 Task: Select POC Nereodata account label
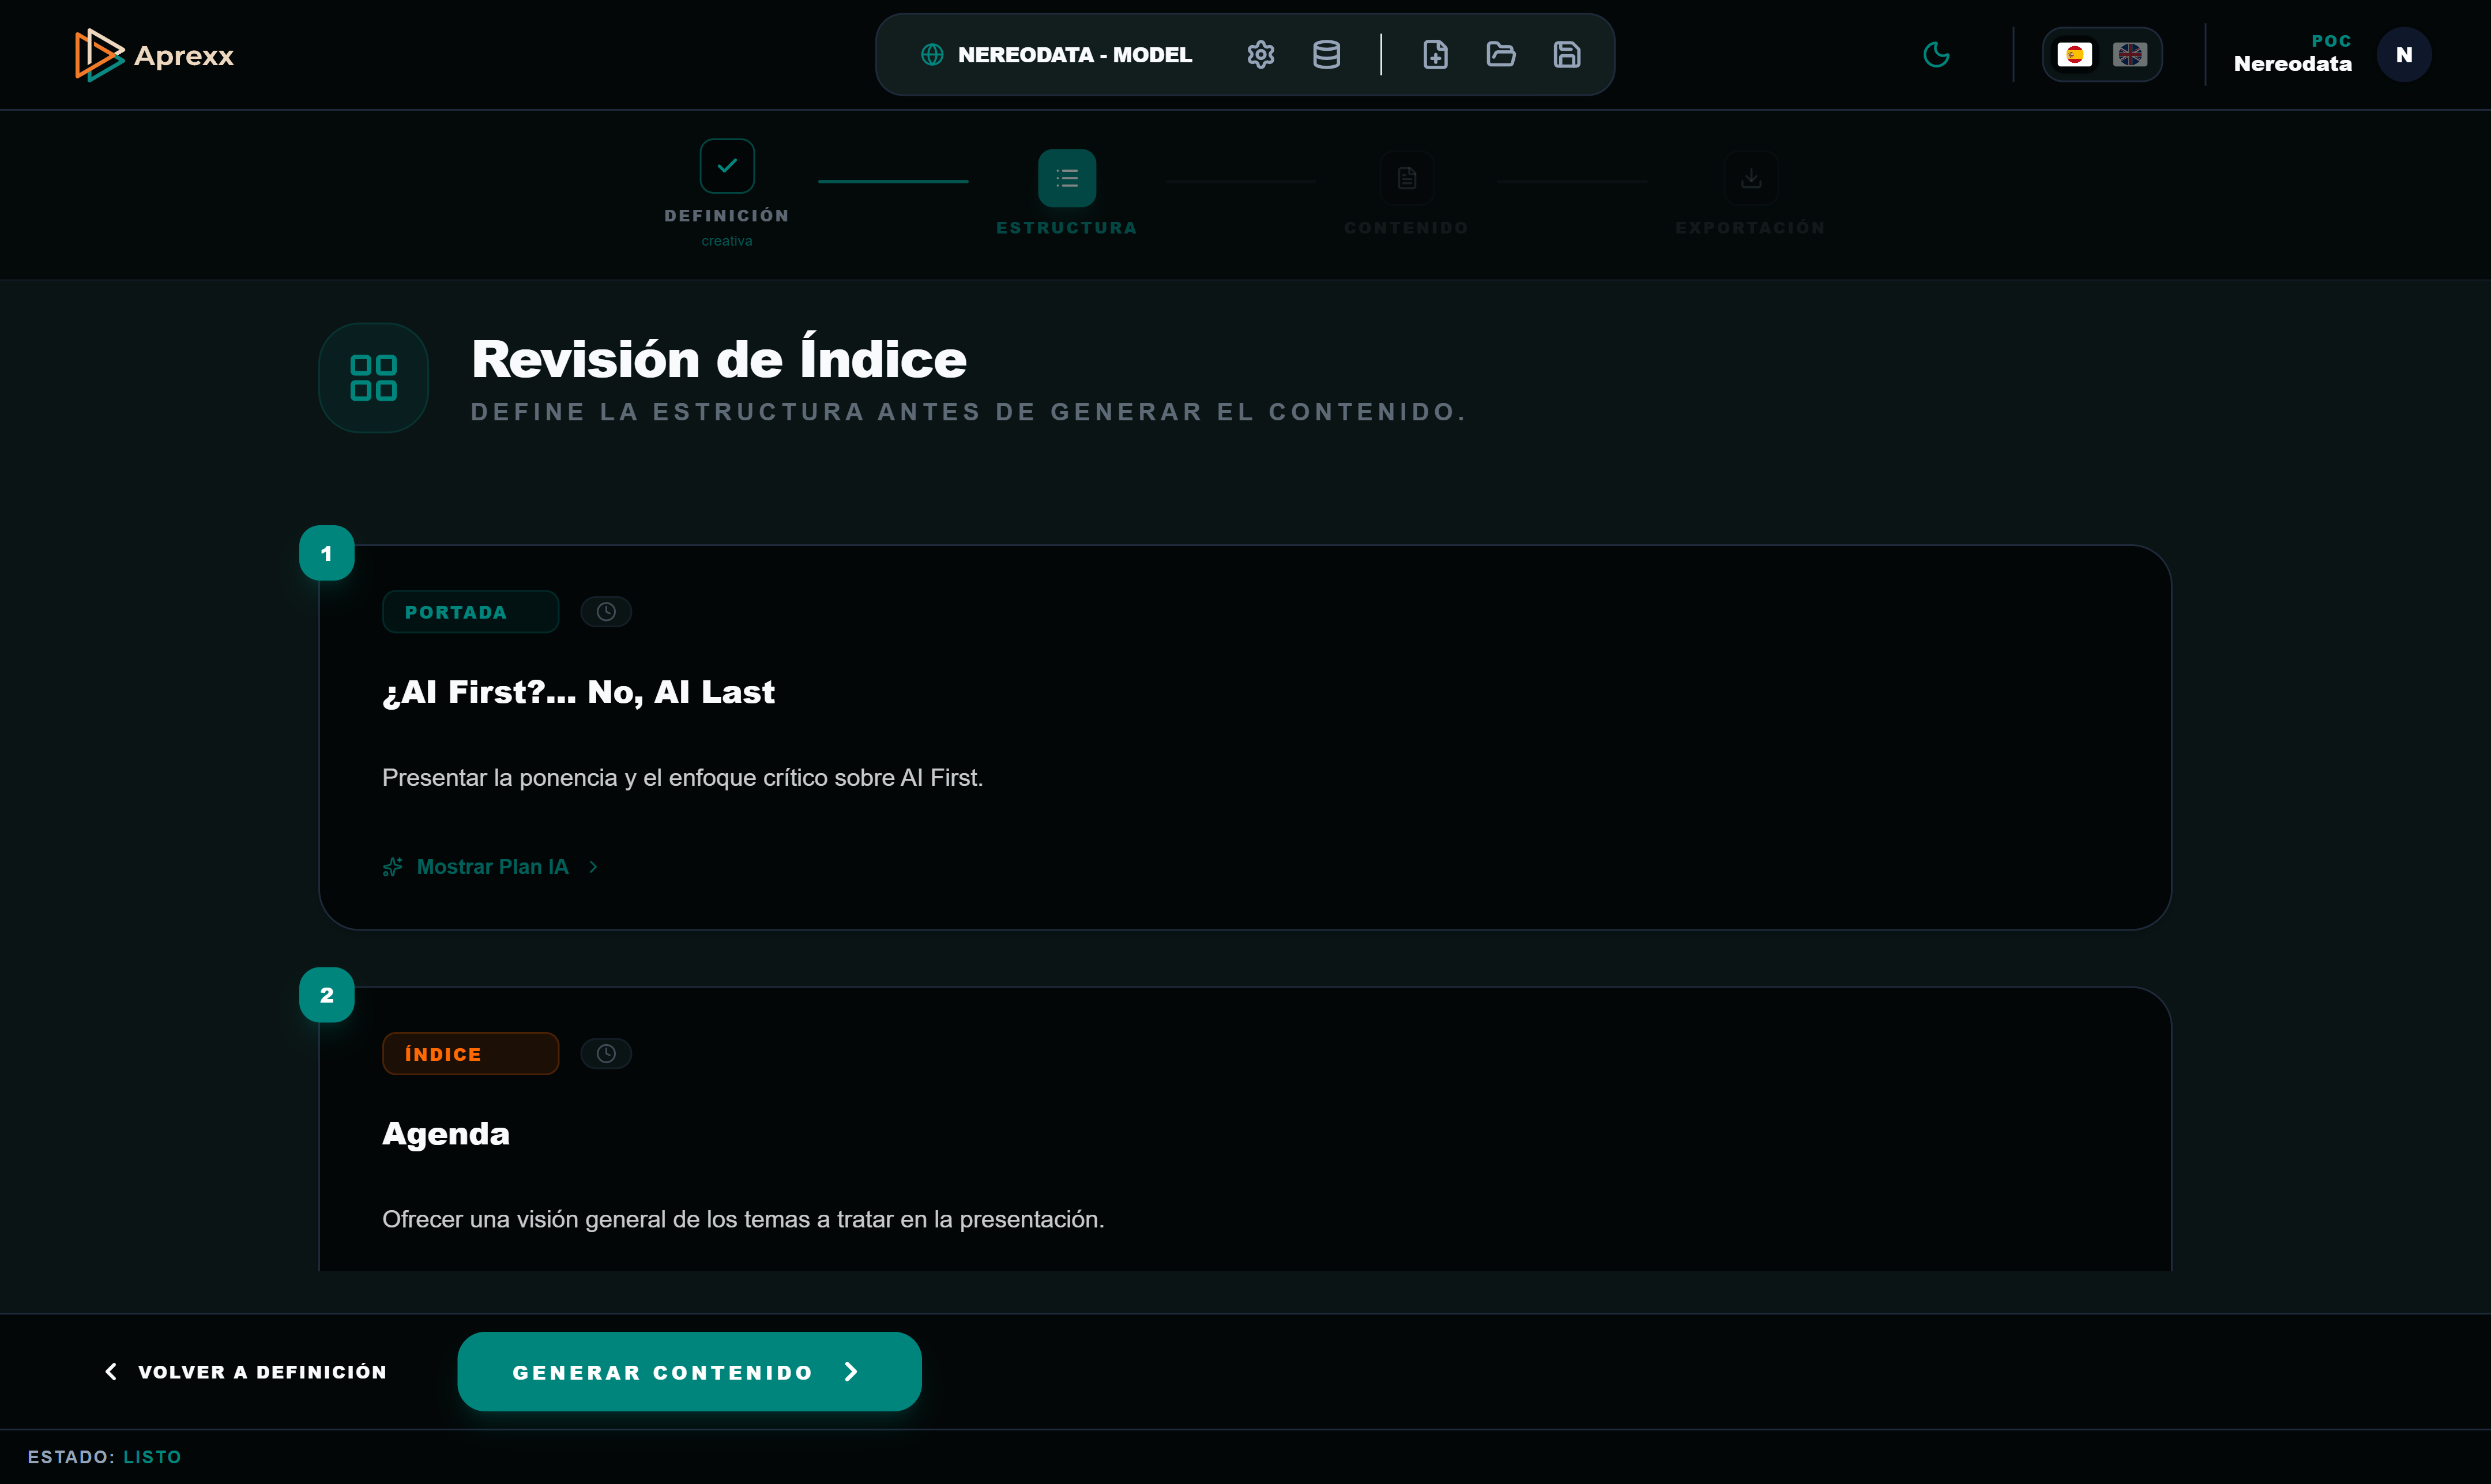coord(2292,54)
